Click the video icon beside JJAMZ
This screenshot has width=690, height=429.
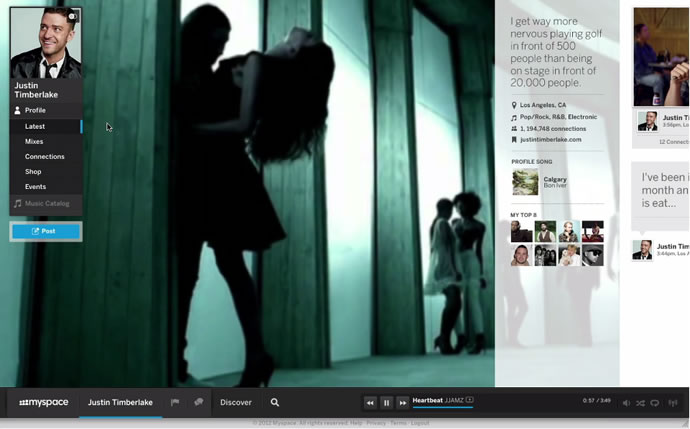[x=470, y=400]
